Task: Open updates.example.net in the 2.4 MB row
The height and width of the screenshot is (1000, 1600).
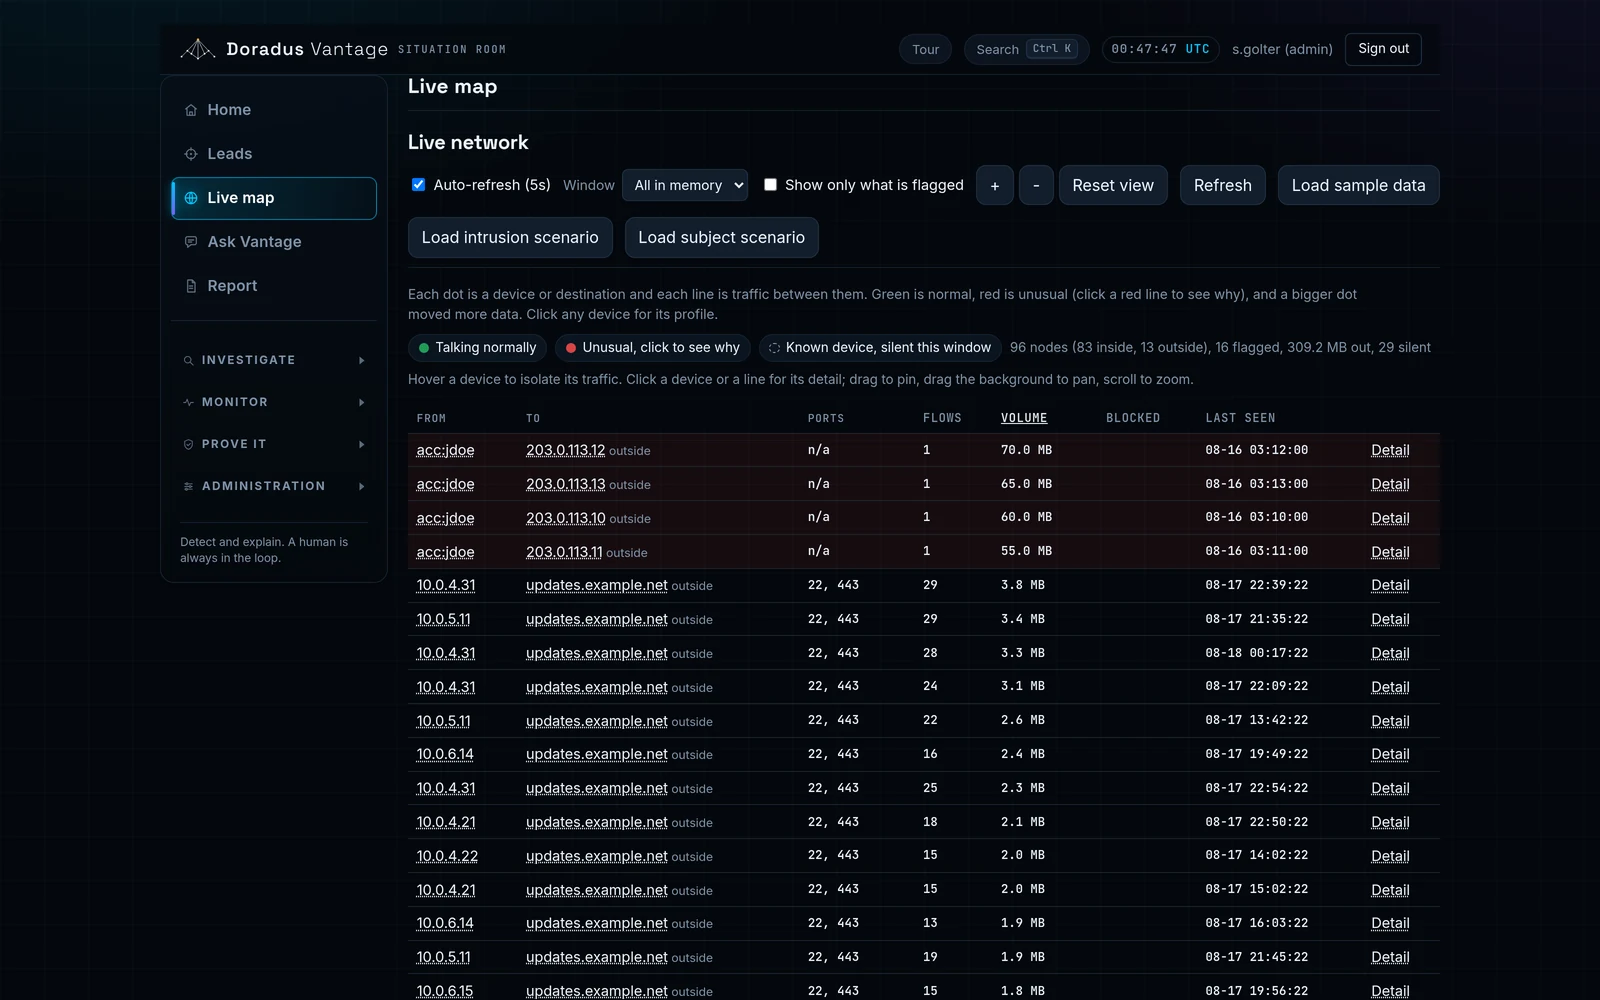Action: [x=597, y=754]
